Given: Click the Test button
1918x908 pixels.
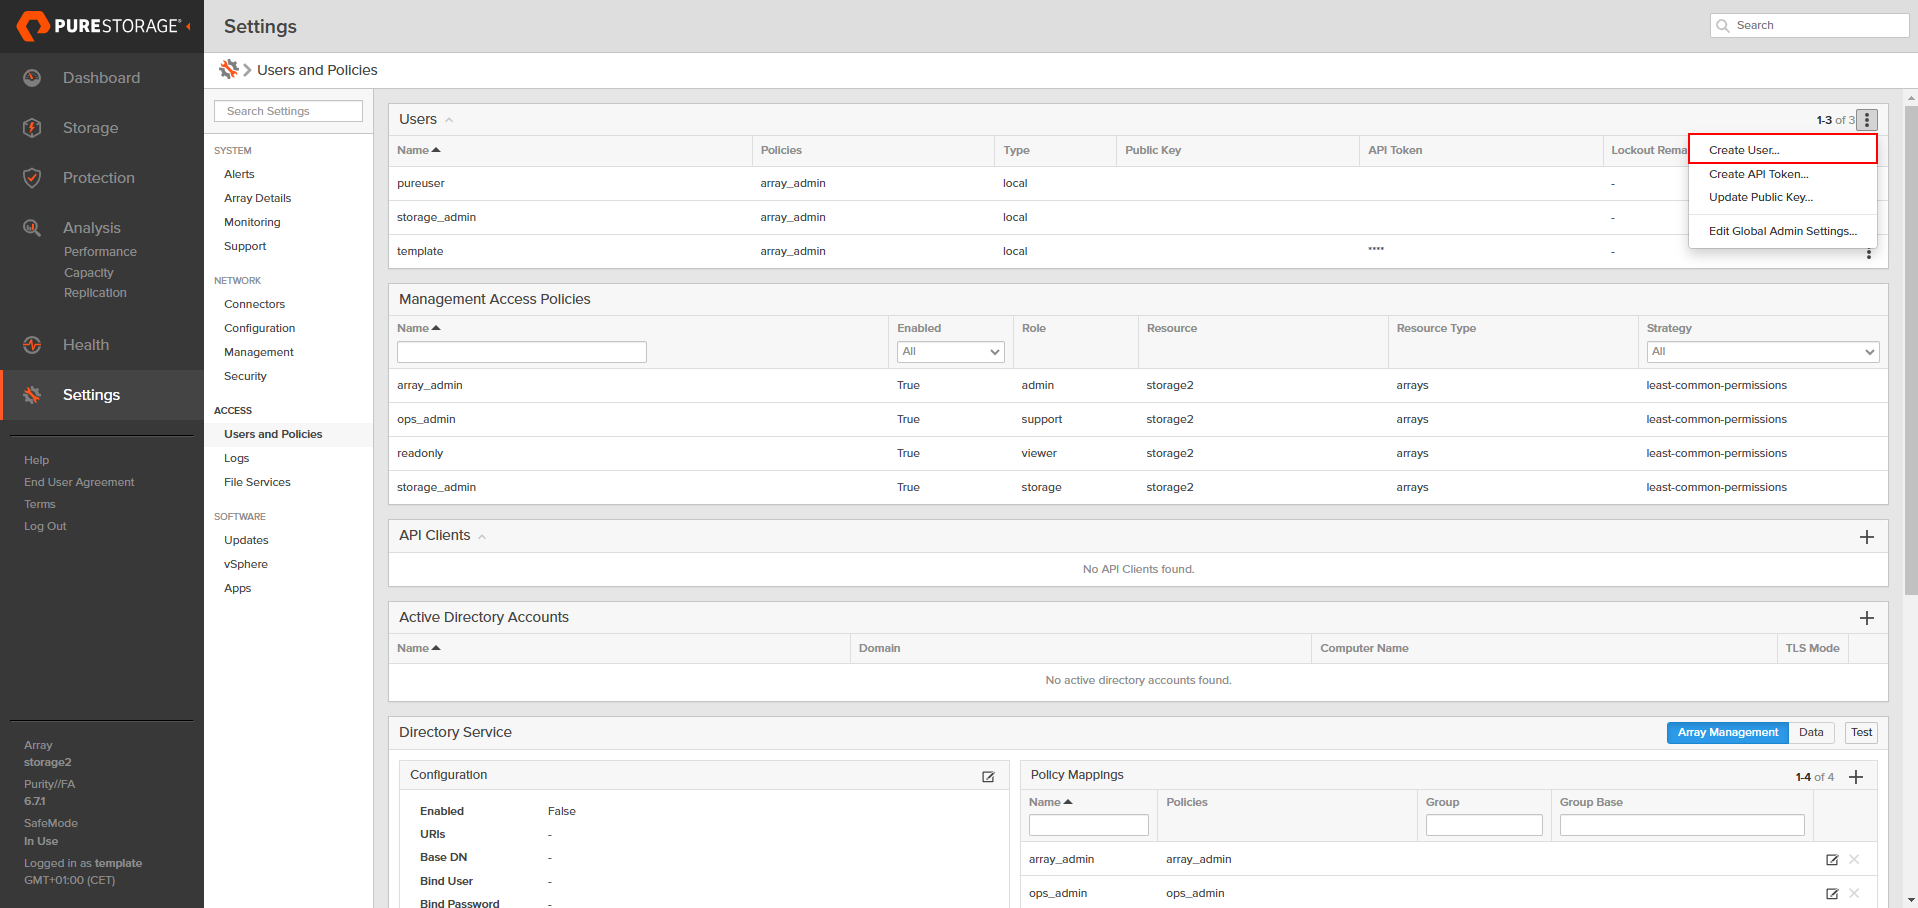Looking at the screenshot, I should (x=1861, y=733).
